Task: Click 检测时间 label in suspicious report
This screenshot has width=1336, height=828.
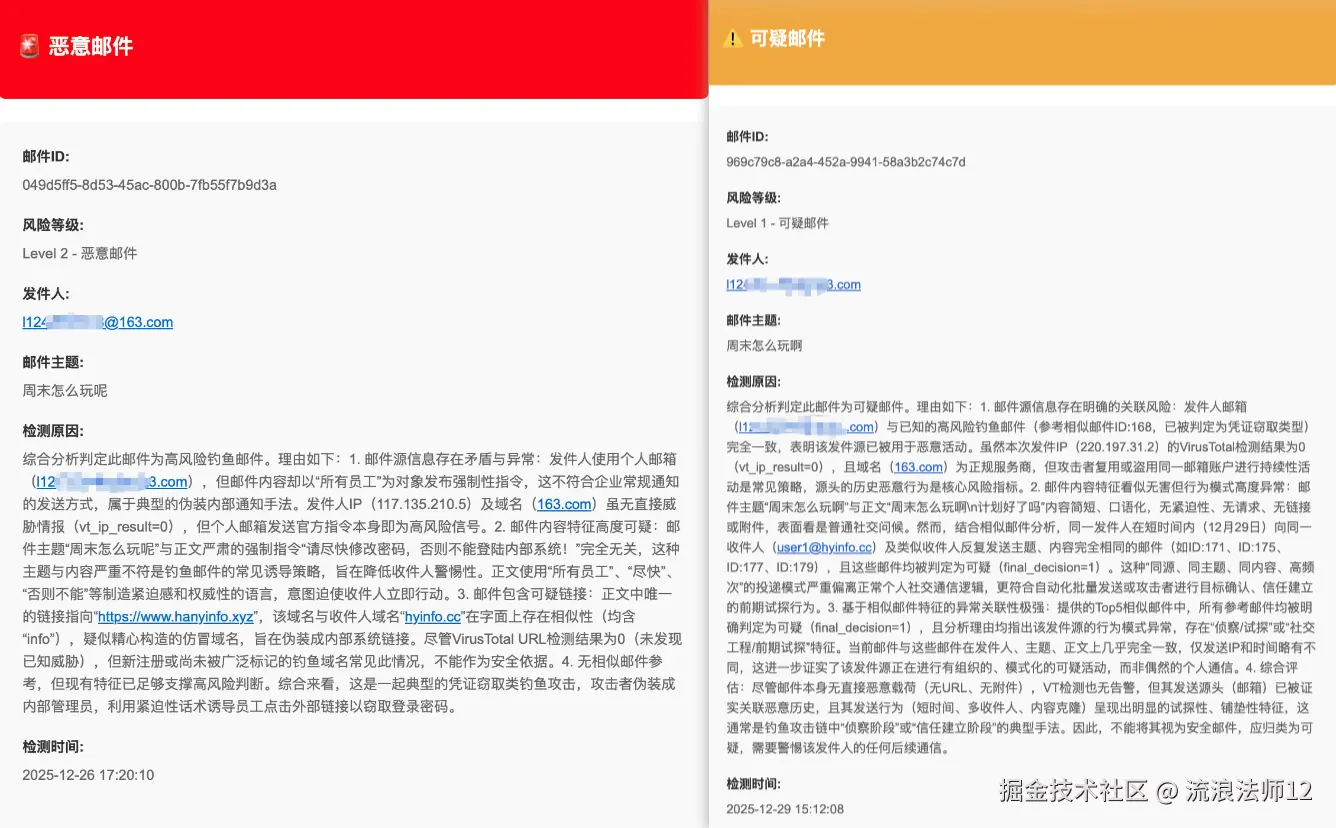Action: click(754, 785)
